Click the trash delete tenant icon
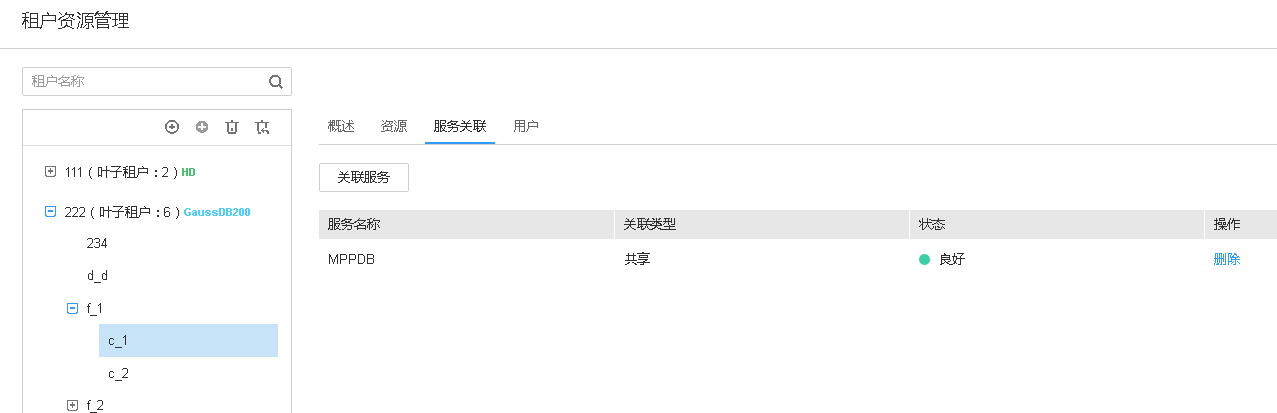The height and width of the screenshot is (413, 1277). pyautogui.click(x=232, y=127)
